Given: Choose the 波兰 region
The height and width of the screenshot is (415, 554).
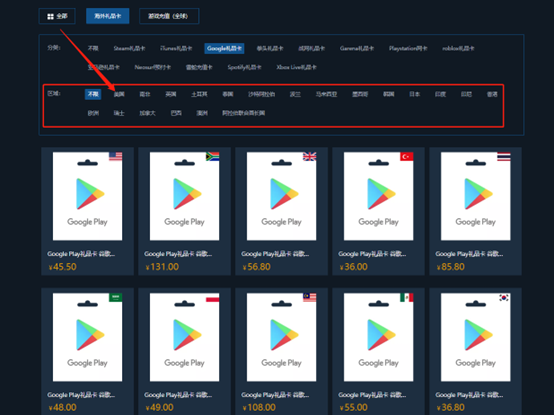Looking at the screenshot, I should coord(295,94).
